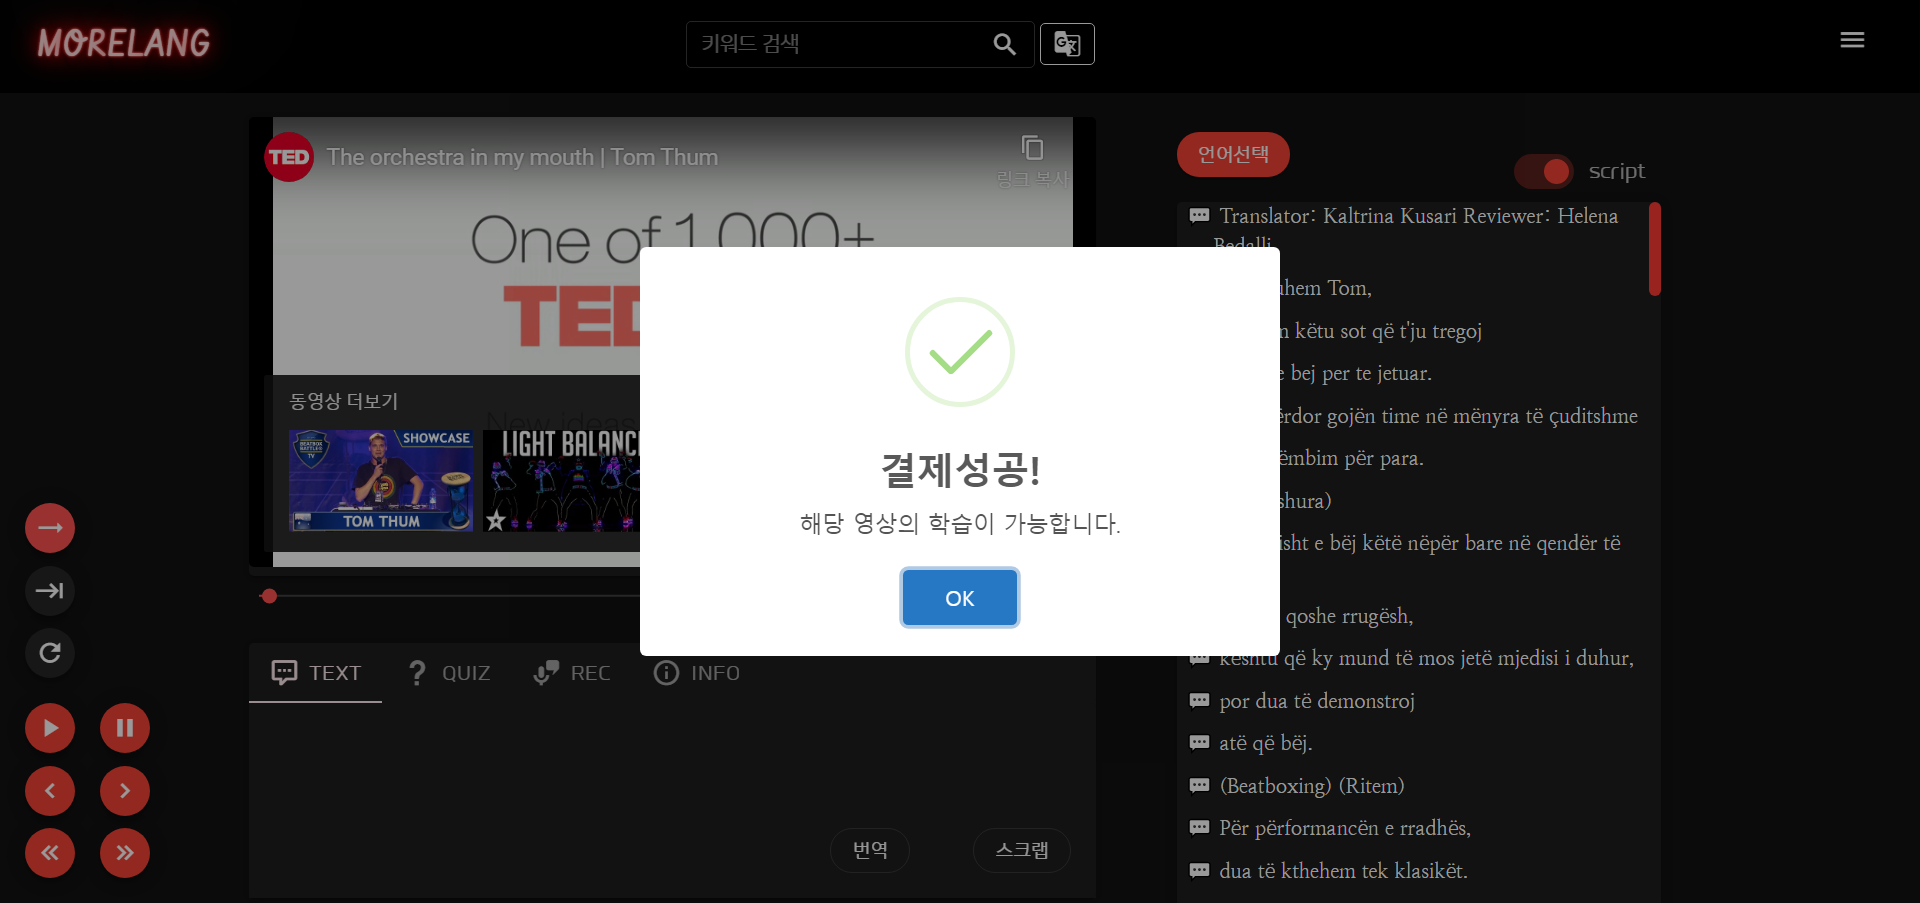Toggle the script switch
The width and height of the screenshot is (1920, 903).
click(1543, 172)
